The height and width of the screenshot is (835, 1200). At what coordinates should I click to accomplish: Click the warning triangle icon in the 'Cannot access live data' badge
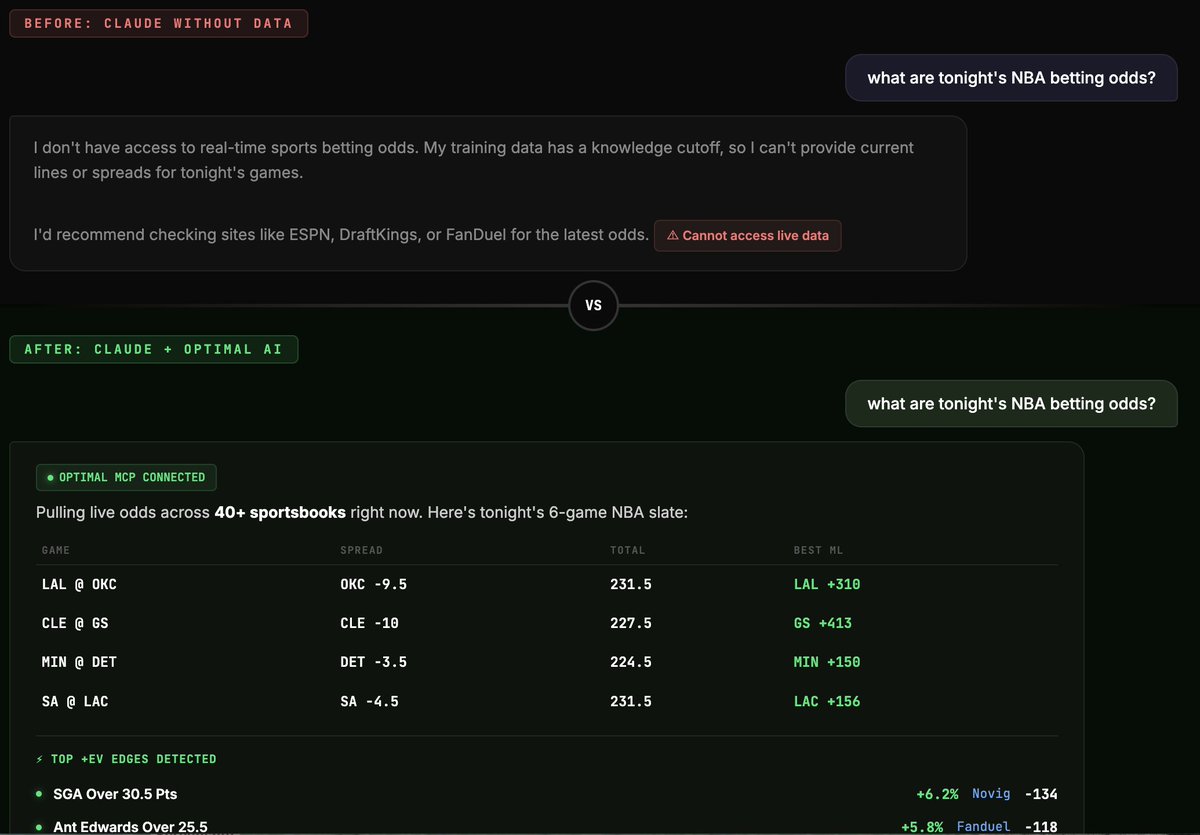pos(672,235)
